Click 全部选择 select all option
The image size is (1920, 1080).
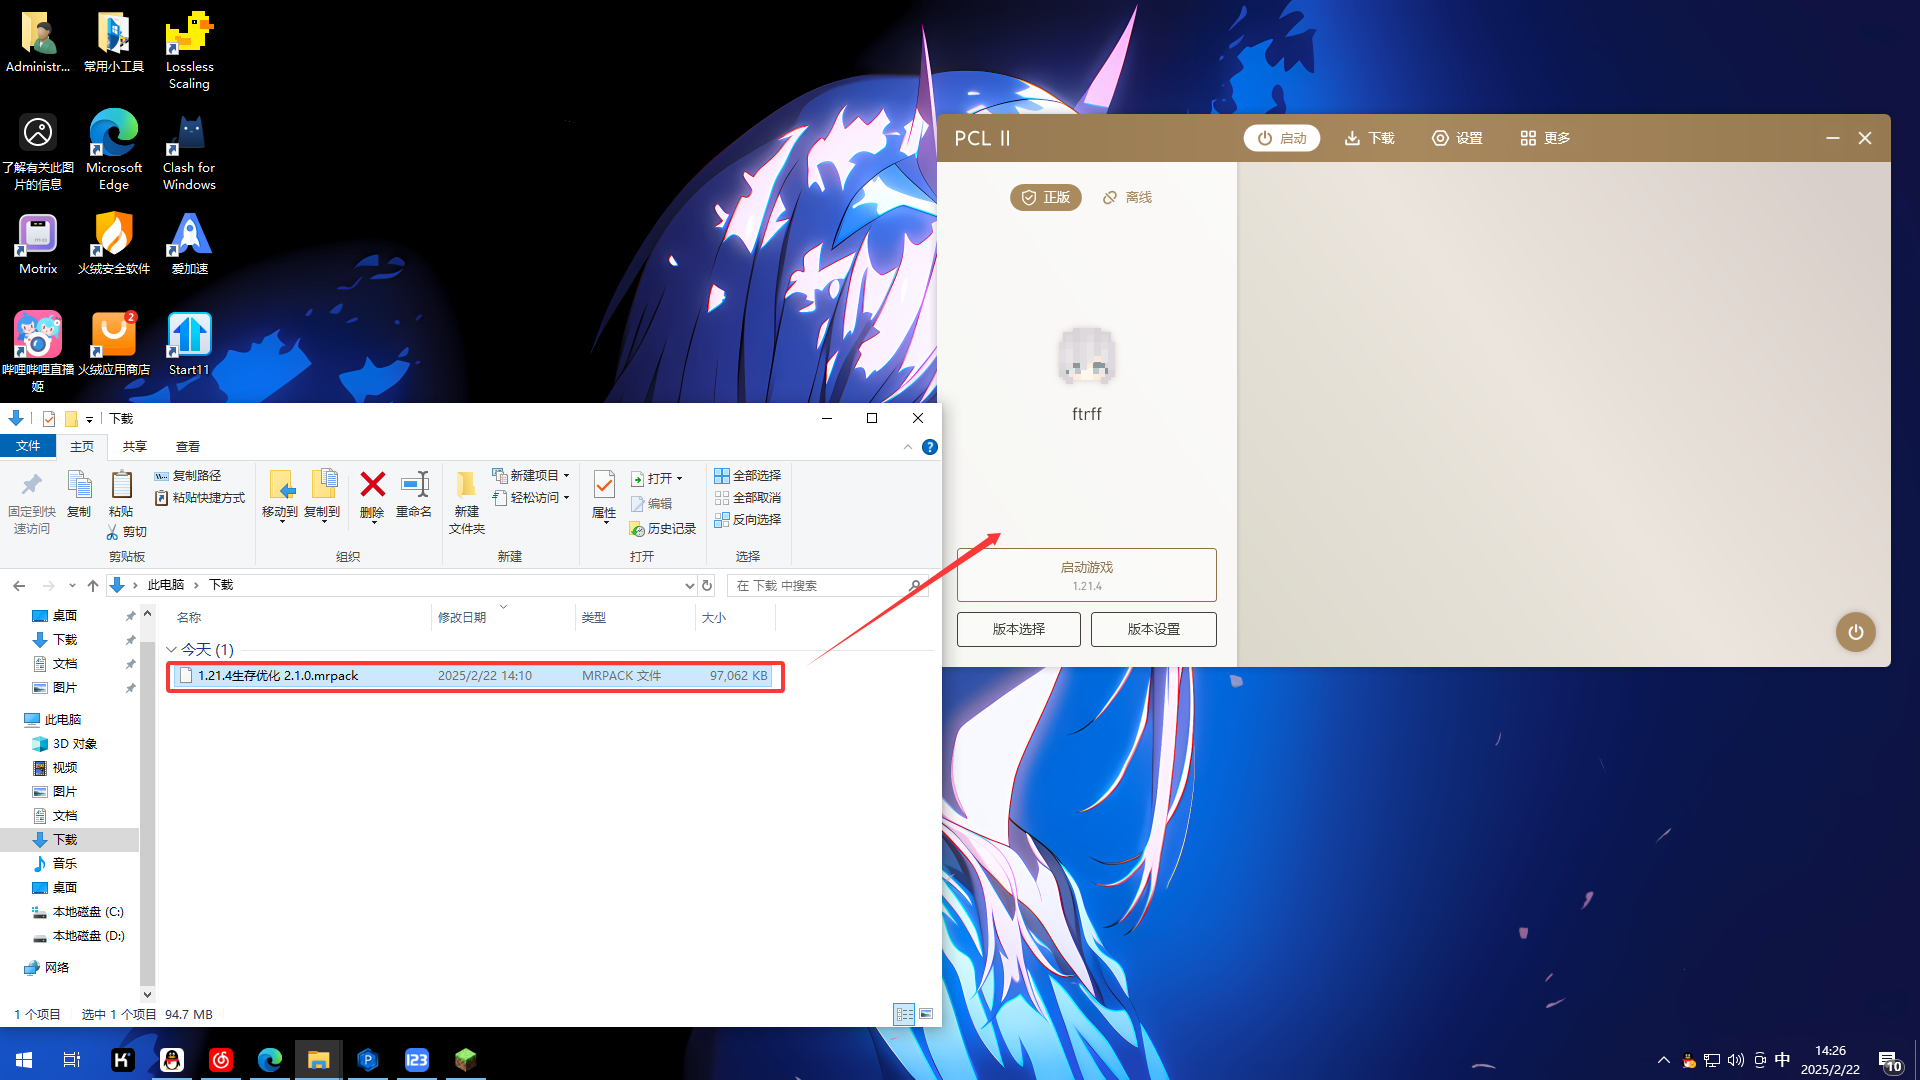point(748,476)
